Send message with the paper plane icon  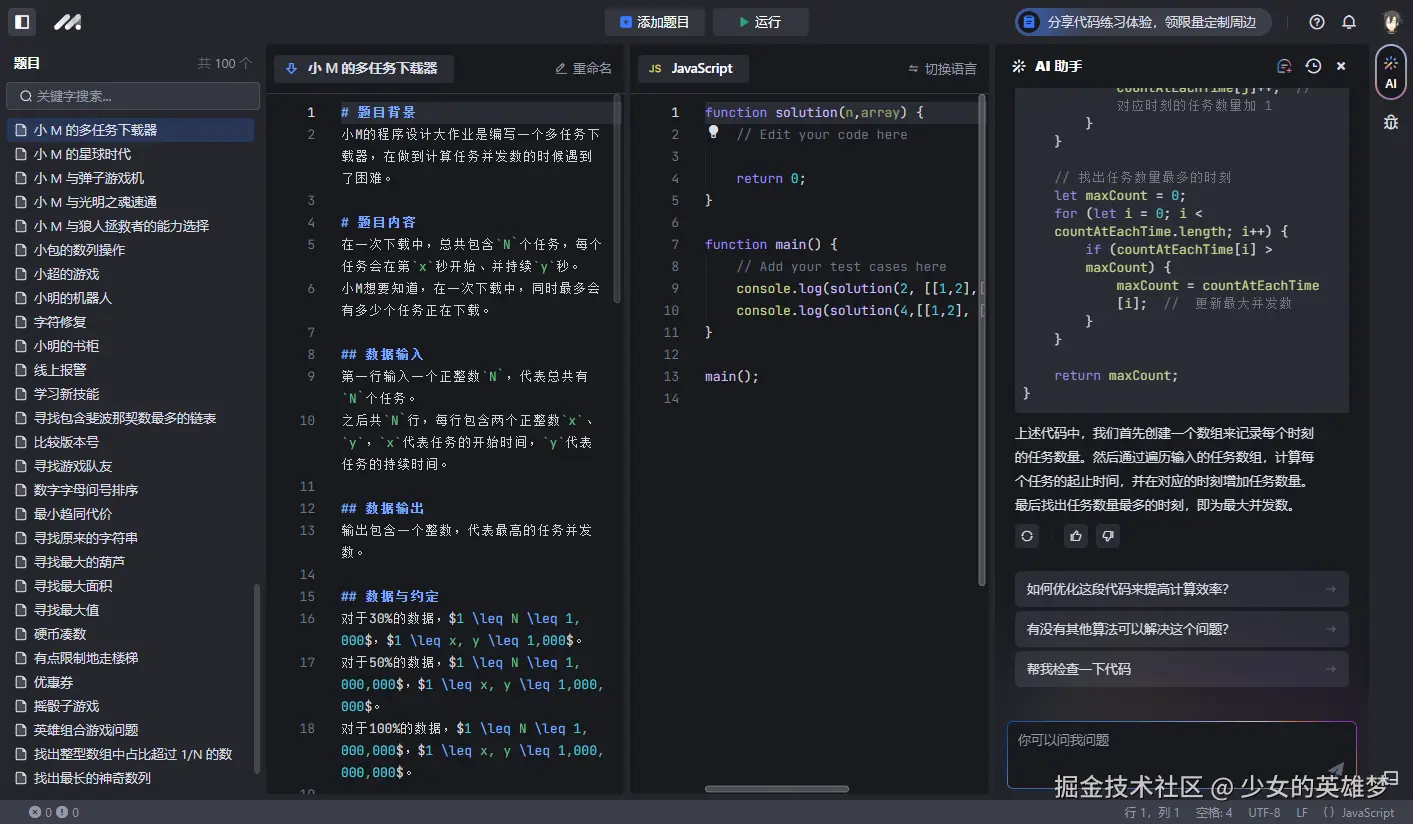[x=1335, y=770]
